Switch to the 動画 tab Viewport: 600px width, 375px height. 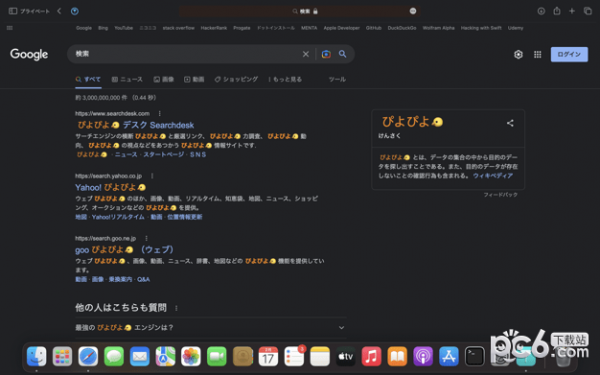194,79
